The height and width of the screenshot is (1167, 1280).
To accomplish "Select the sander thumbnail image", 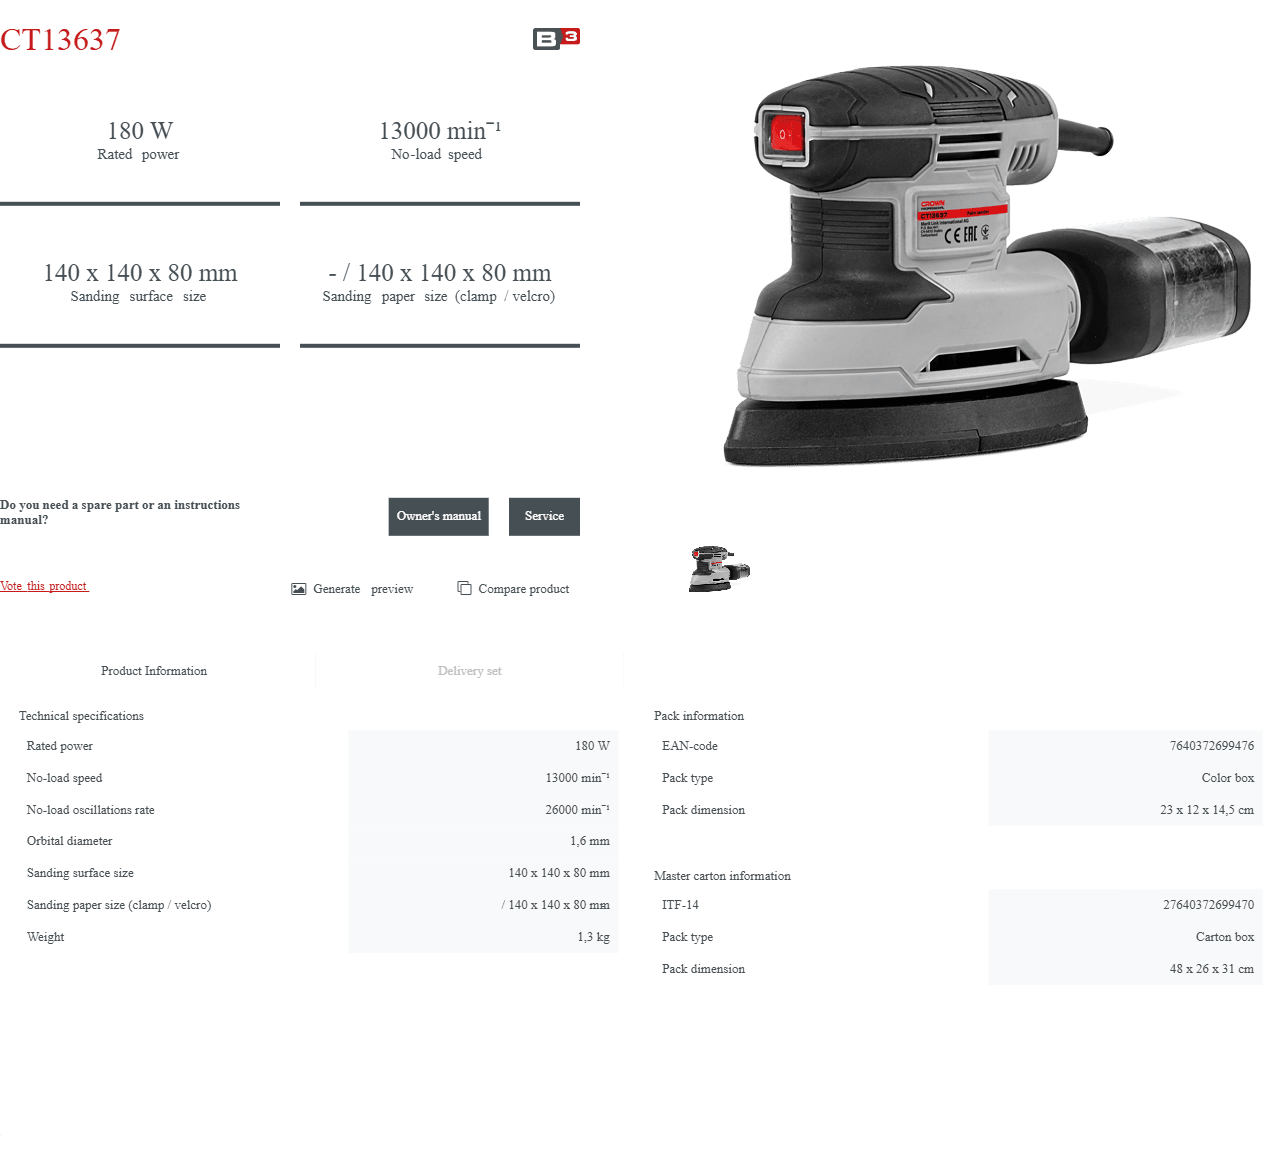I will pyautogui.click(x=718, y=569).
